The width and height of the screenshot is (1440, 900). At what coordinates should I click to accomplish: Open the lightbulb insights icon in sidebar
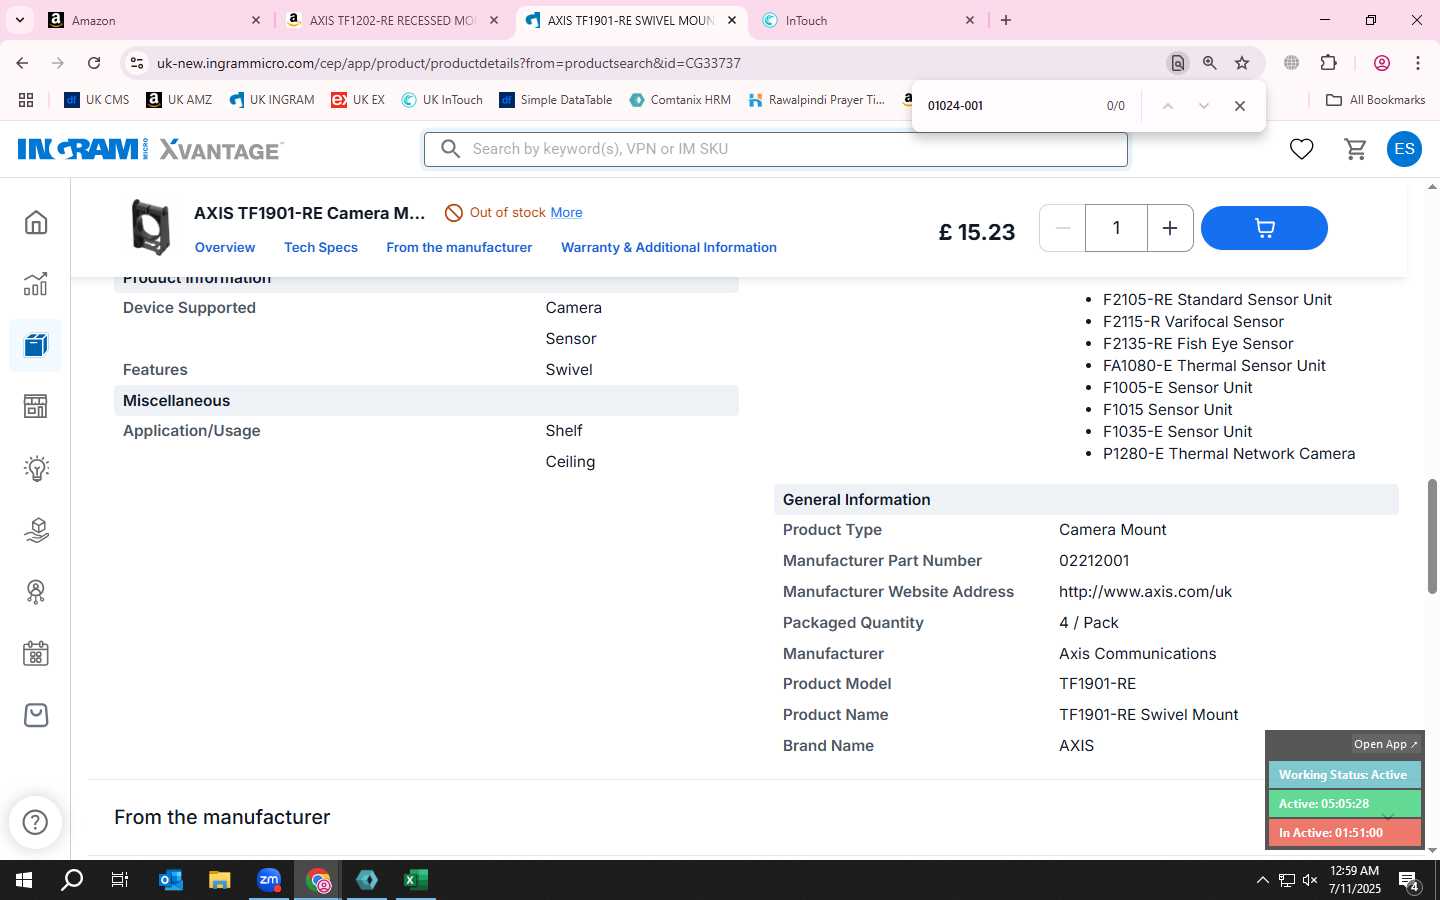36,469
